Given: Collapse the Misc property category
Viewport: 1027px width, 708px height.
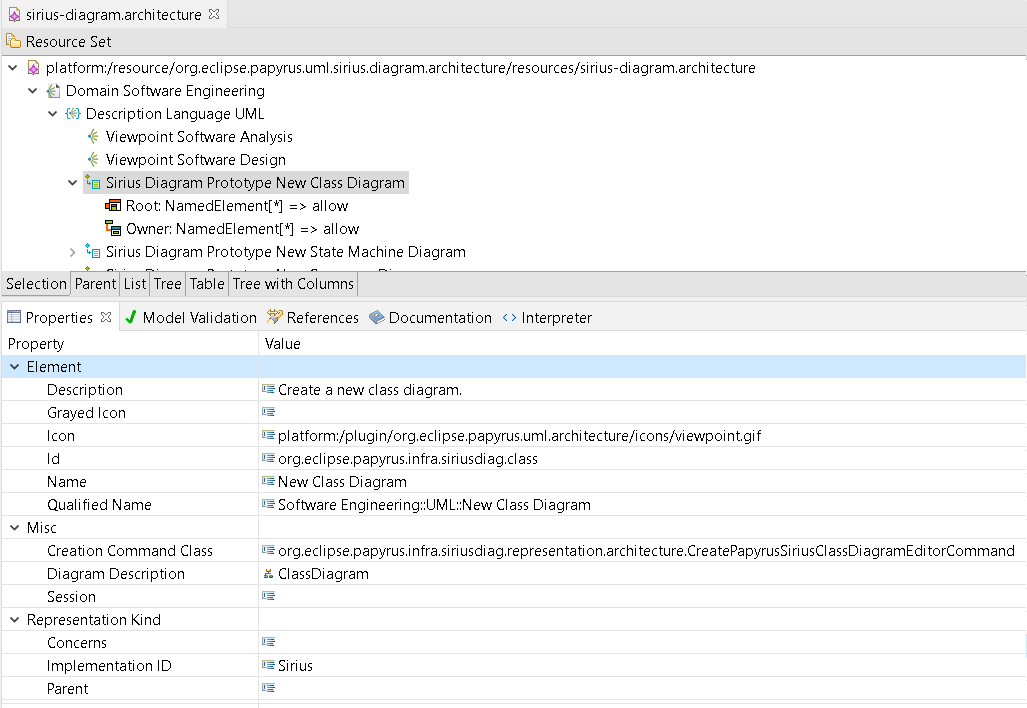Looking at the screenshot, I should click(x=14, y=528).
